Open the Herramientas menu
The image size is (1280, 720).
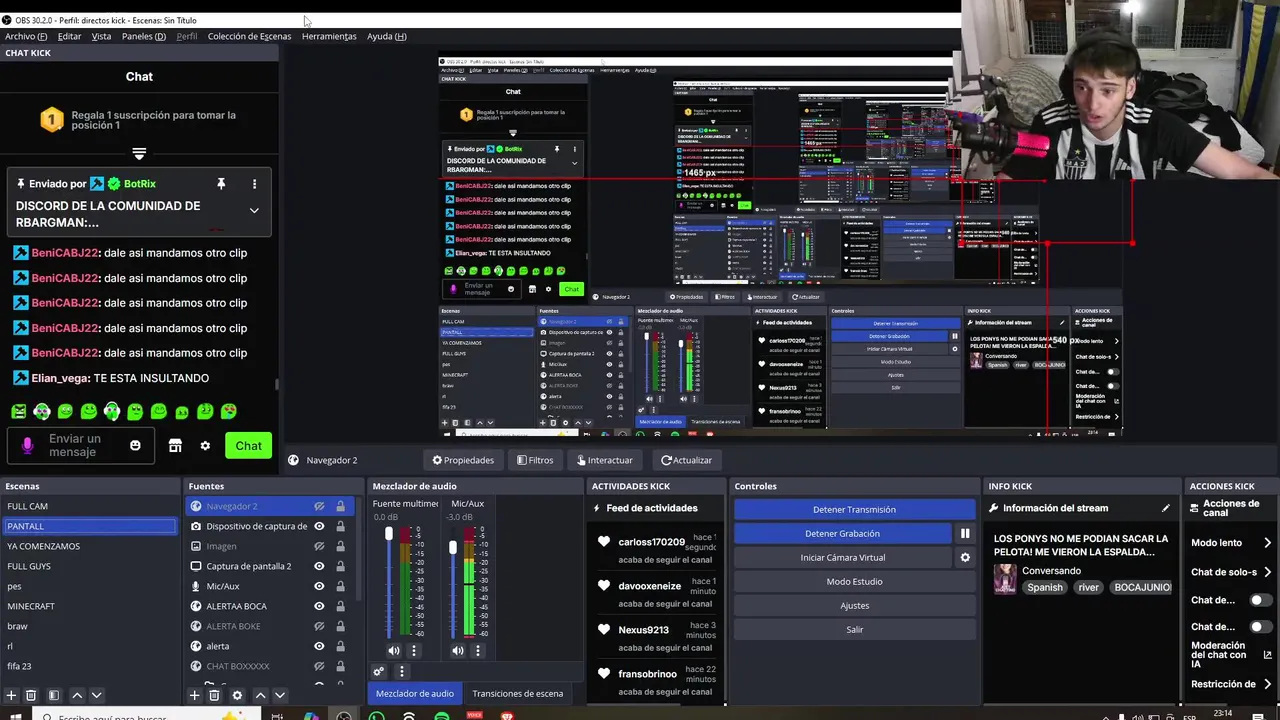(329, 36)
